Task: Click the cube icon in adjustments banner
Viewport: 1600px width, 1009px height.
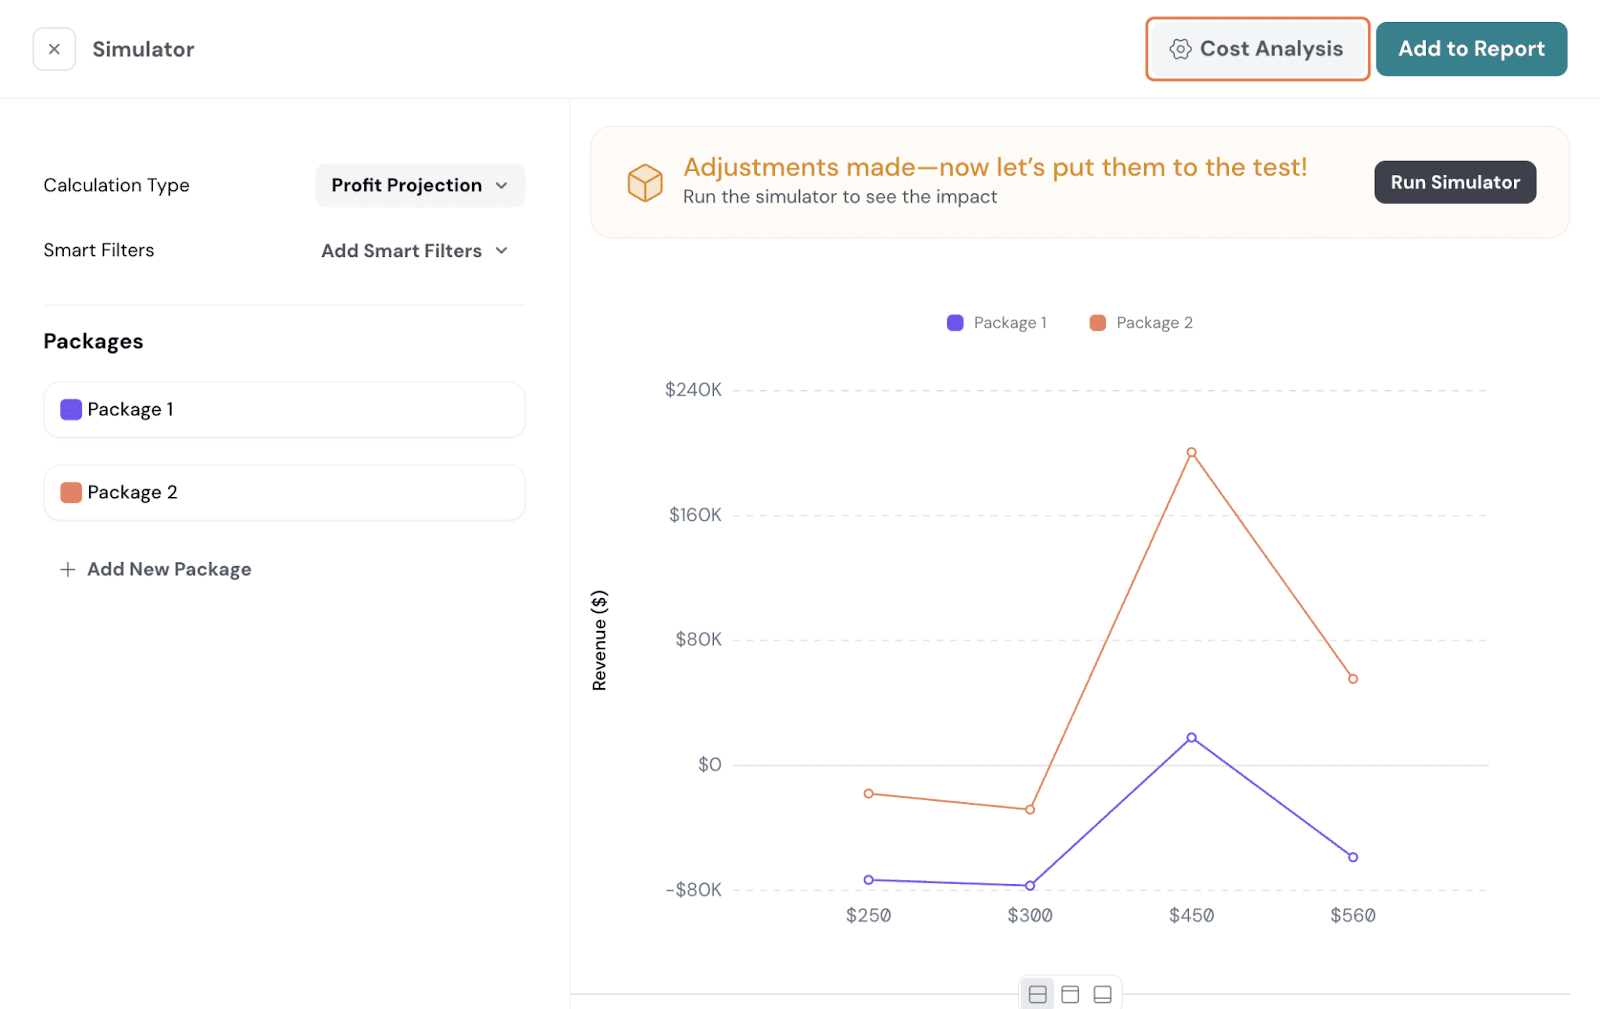Action: tap(645, 182)
